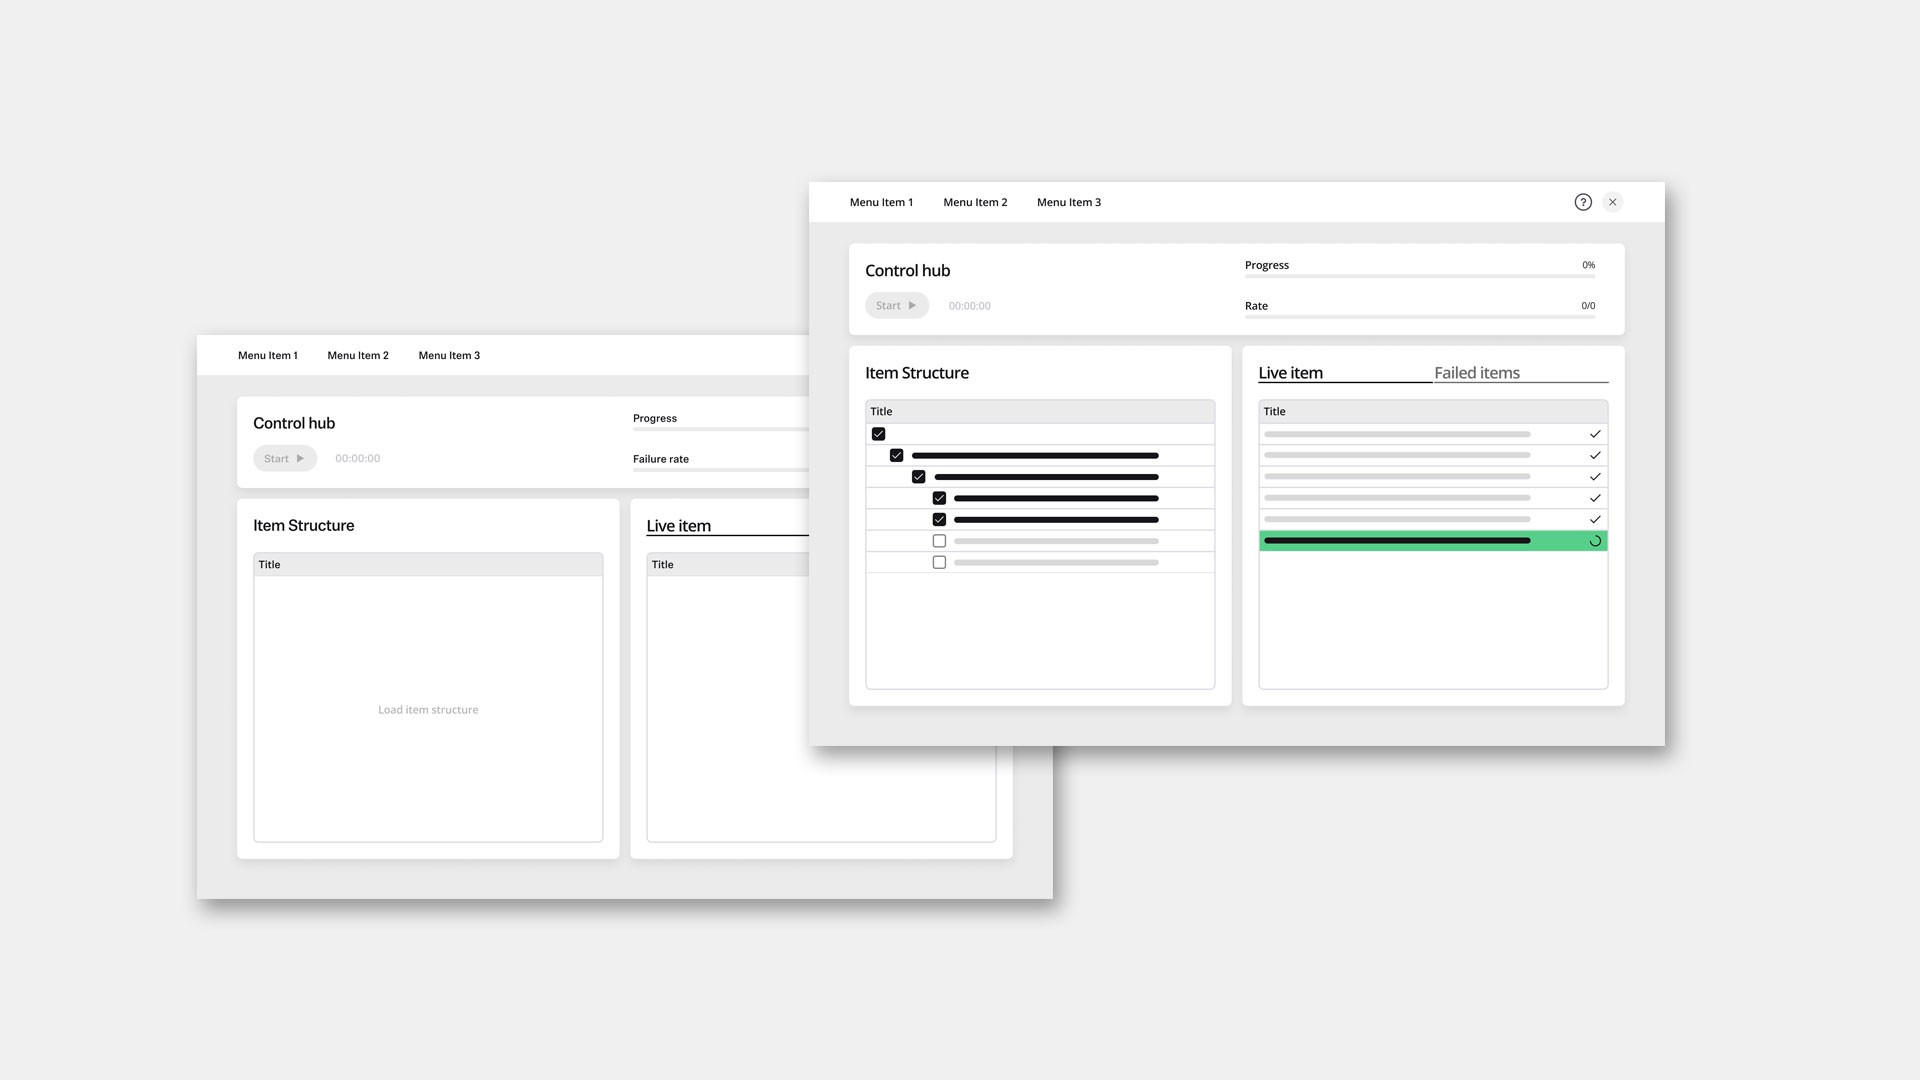Uncheck the second-level indented checkbox
The image size is (1920, 1080).
[x=897, y=455]
